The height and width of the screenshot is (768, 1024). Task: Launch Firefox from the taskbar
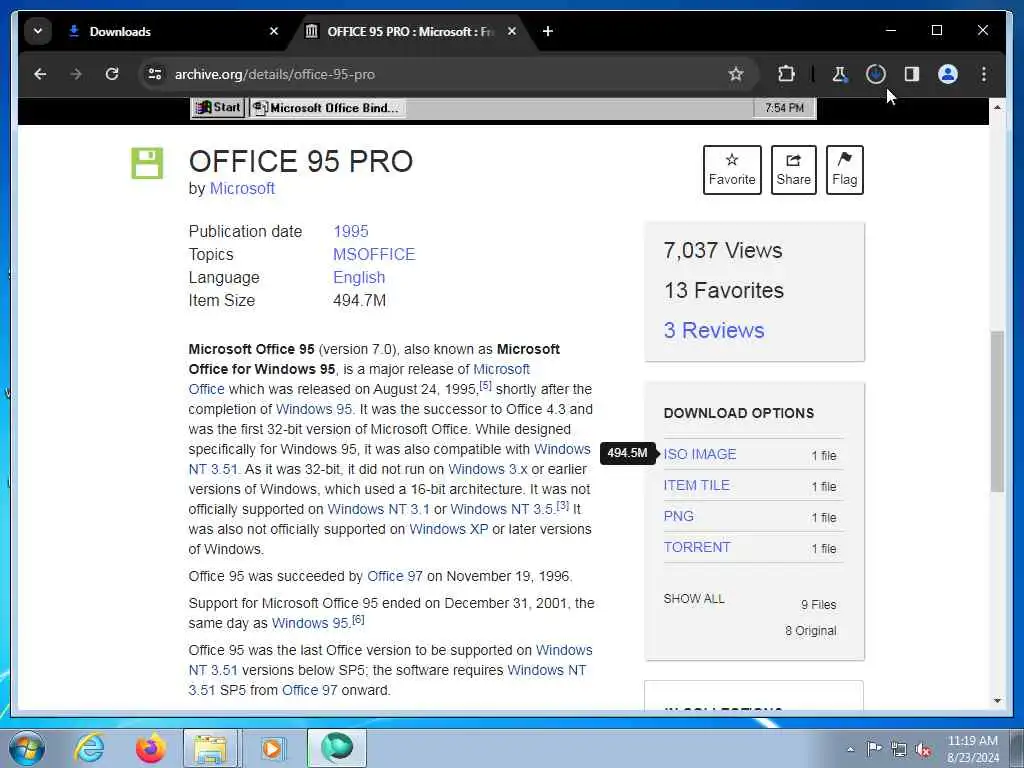150,748
